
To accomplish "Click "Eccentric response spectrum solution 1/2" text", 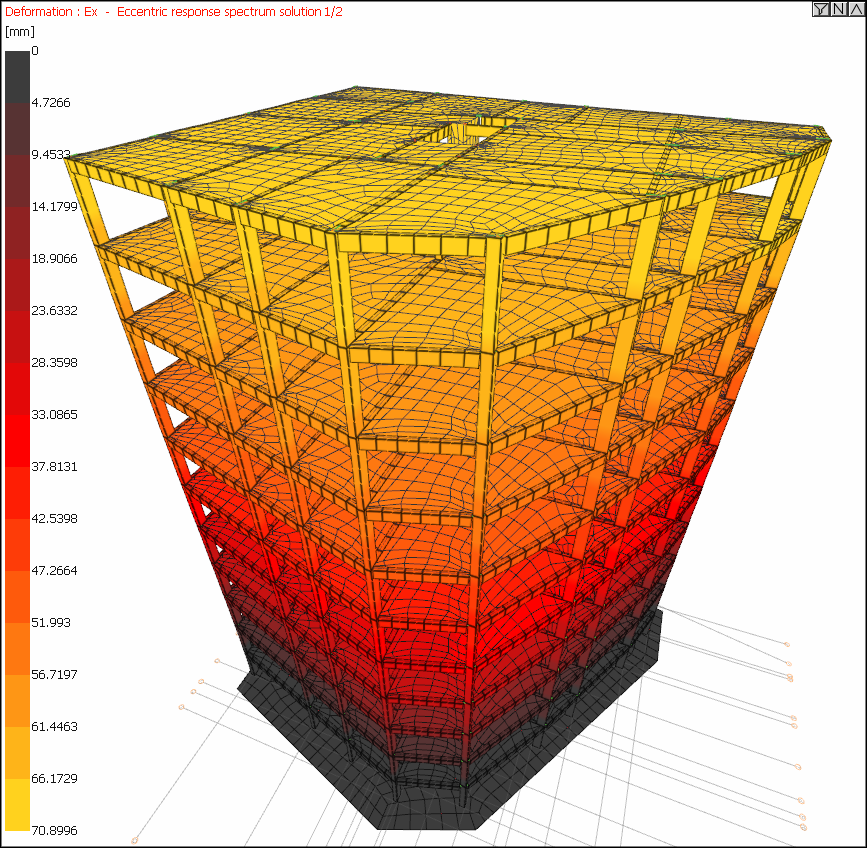I will coord(228,11).
